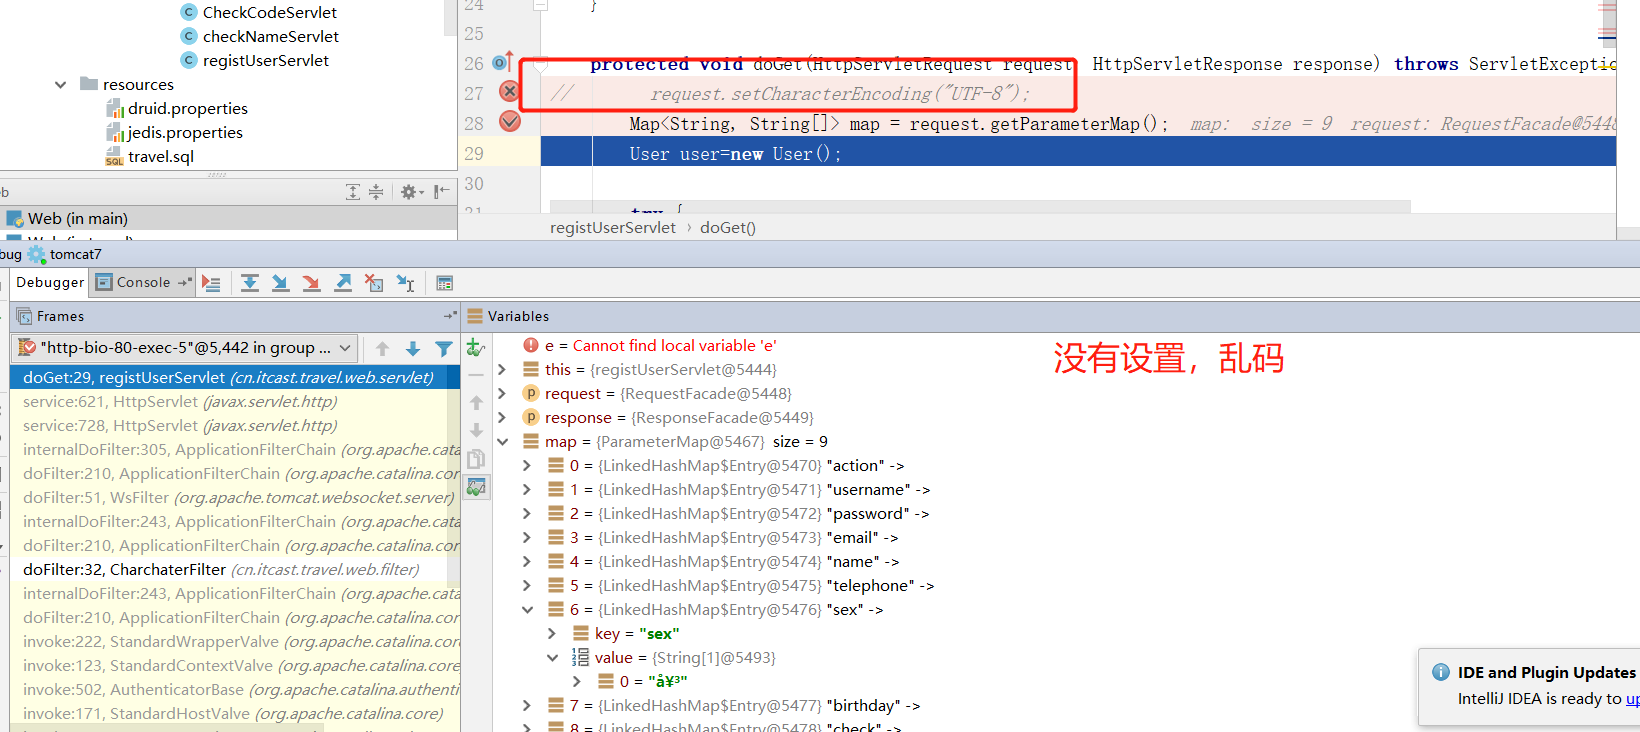Click override gutter icon on line 26
Viewport: 1640px width, 732px height.
(x=503, y=62)
